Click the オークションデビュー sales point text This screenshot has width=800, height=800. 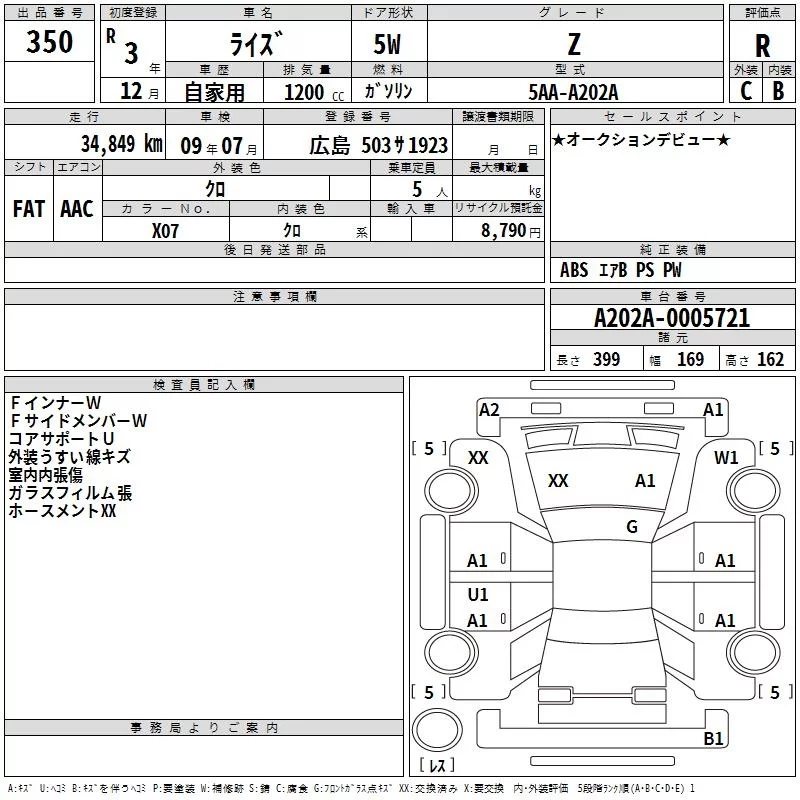pyautogui.click(x=641, y=139)
